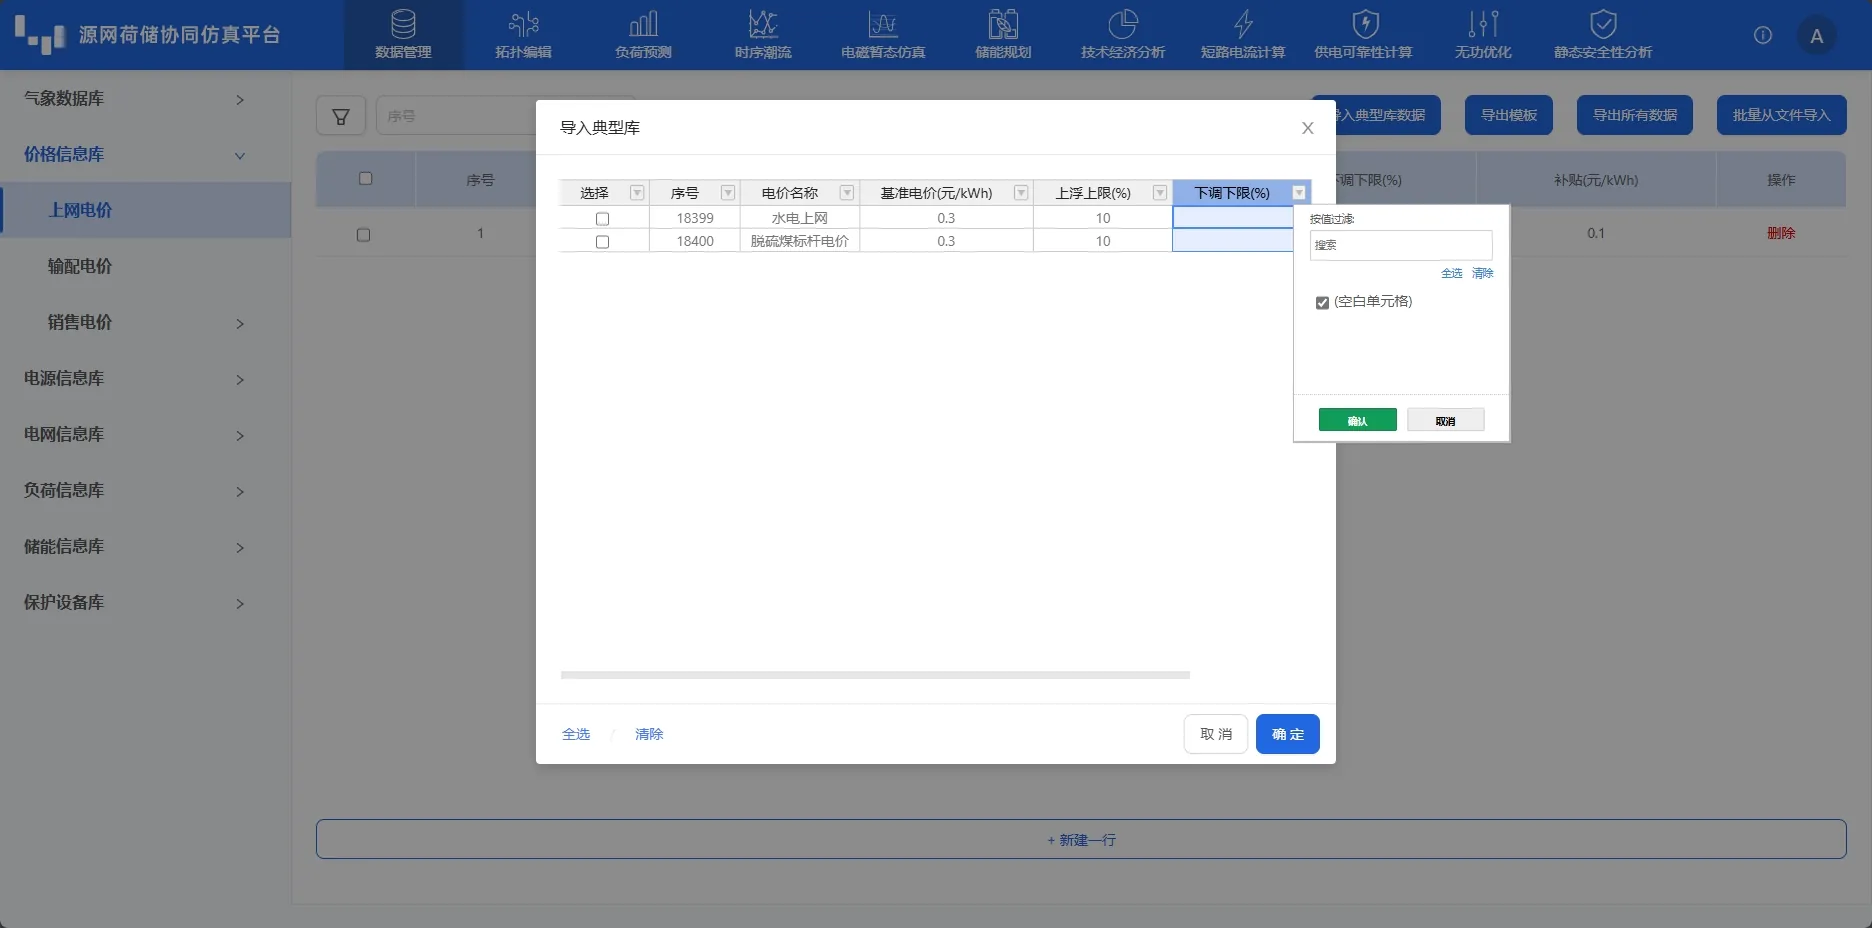The image size is (1872, 928).
Task: Close the 导入典型库 dialog
Action: pyautogui.click(x=1307, y=128)
